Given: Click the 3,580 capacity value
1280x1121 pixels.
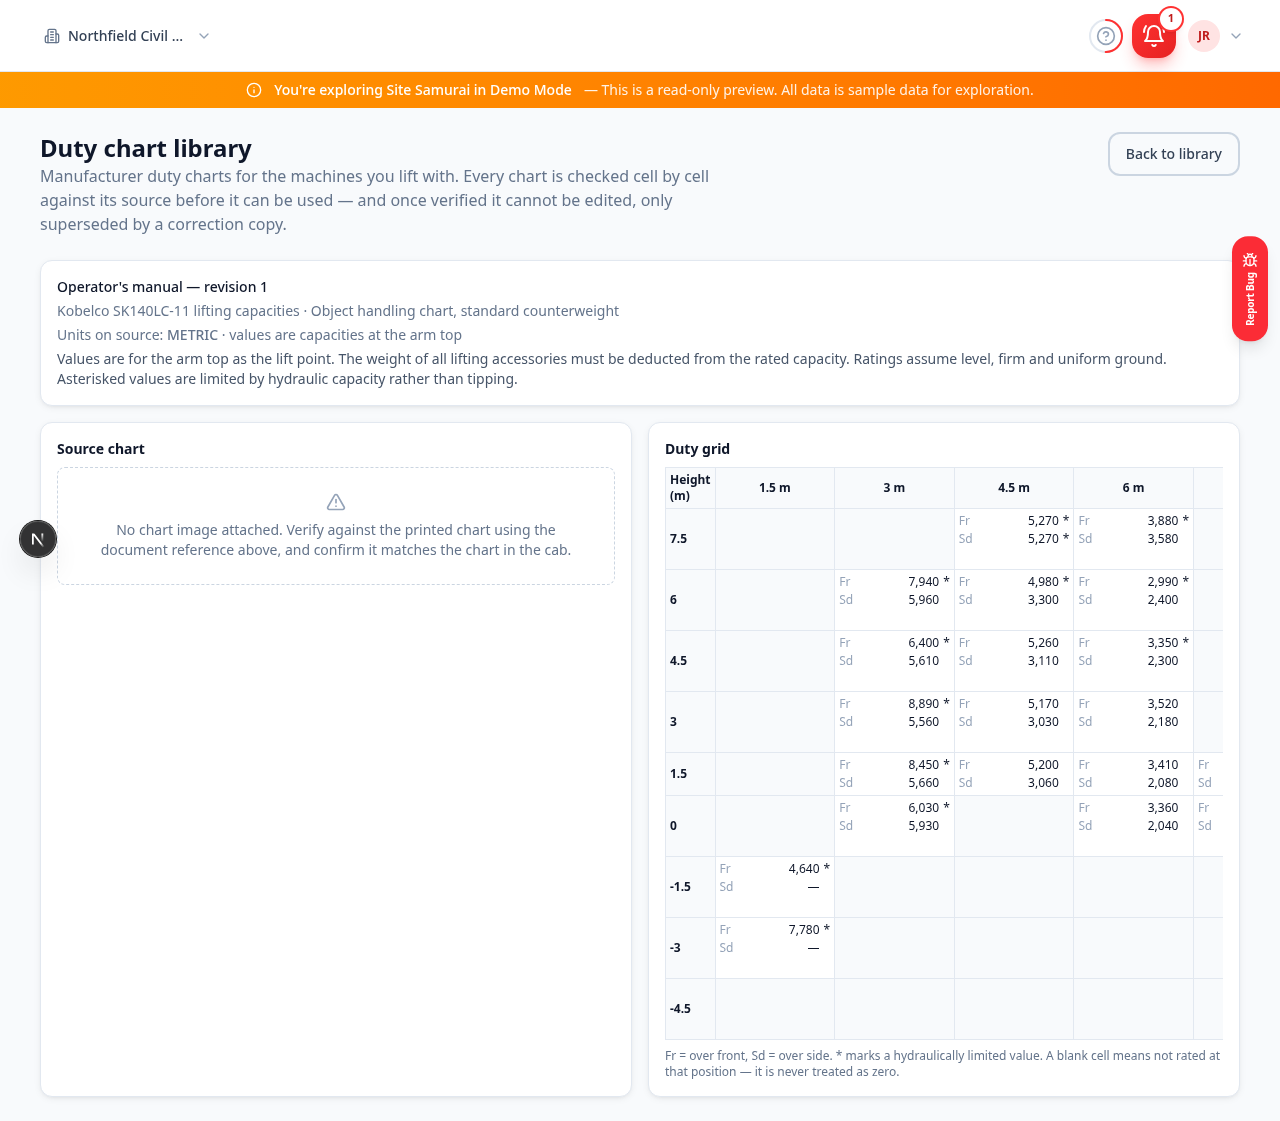Looking at the screenshot, I should (1163, 539).
